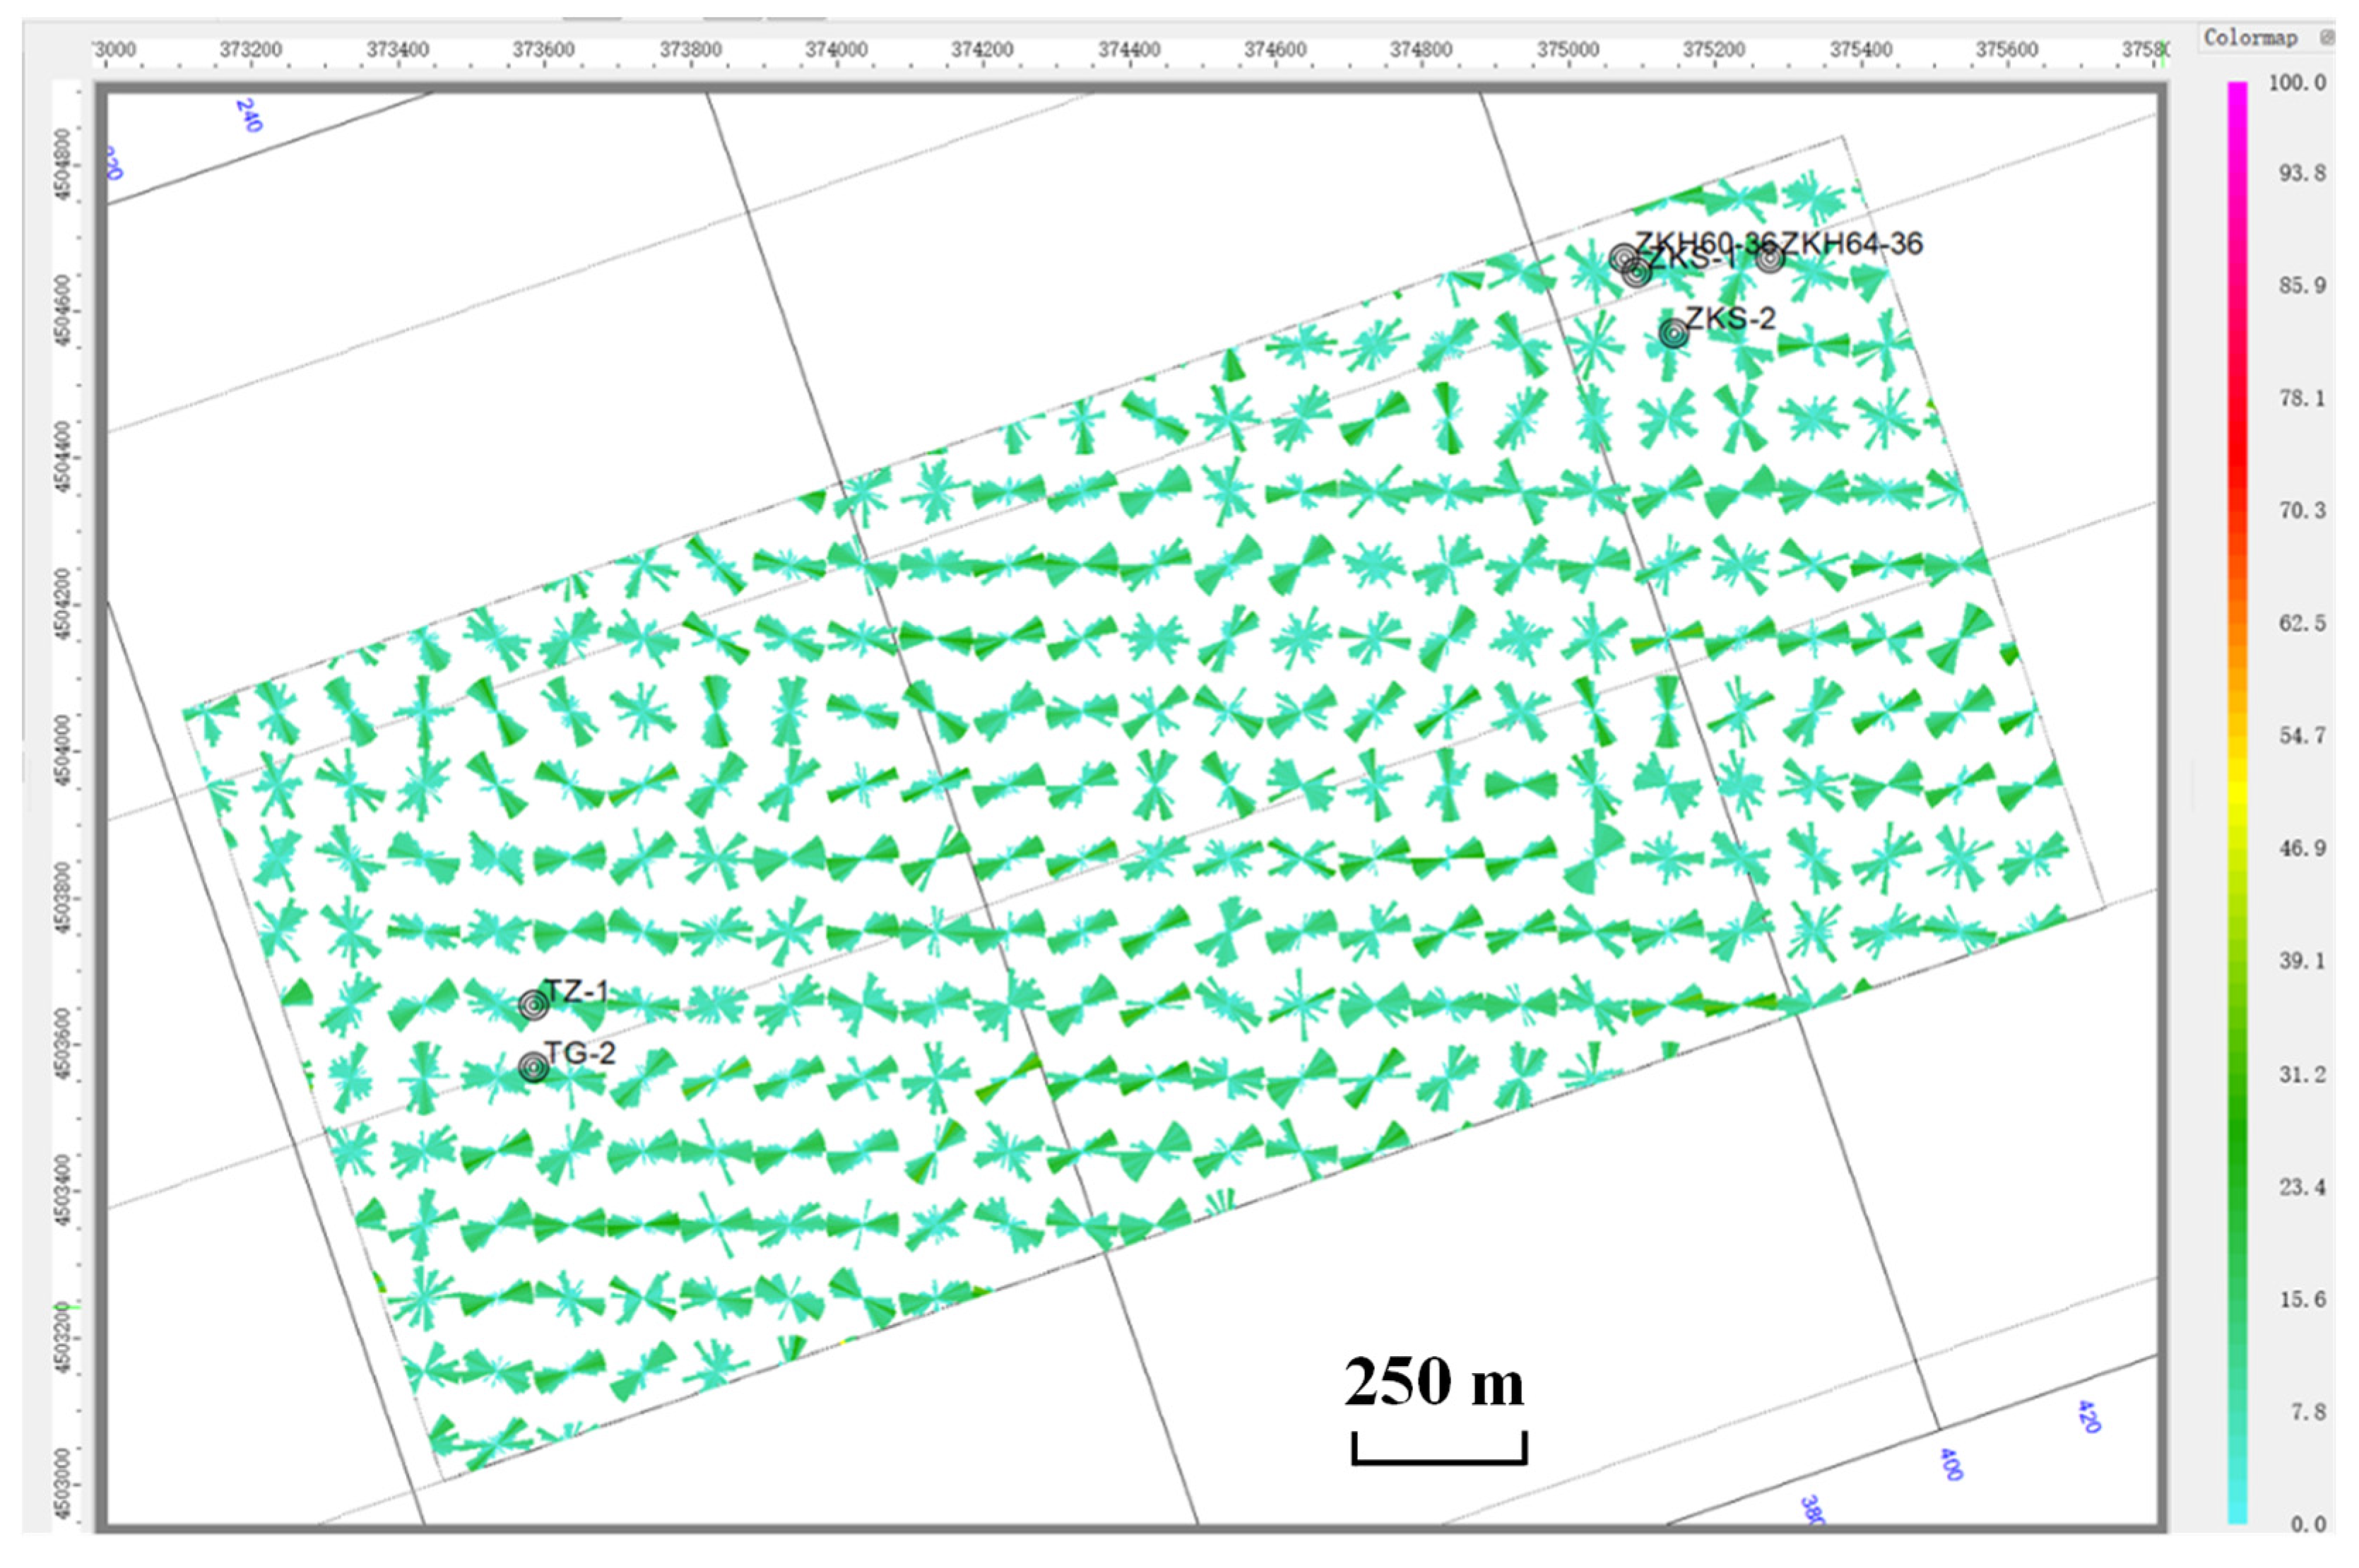2359x1568 pixels.
Task: Click the TG-2 well marker icon
Action: click(x=534, y=1068)
